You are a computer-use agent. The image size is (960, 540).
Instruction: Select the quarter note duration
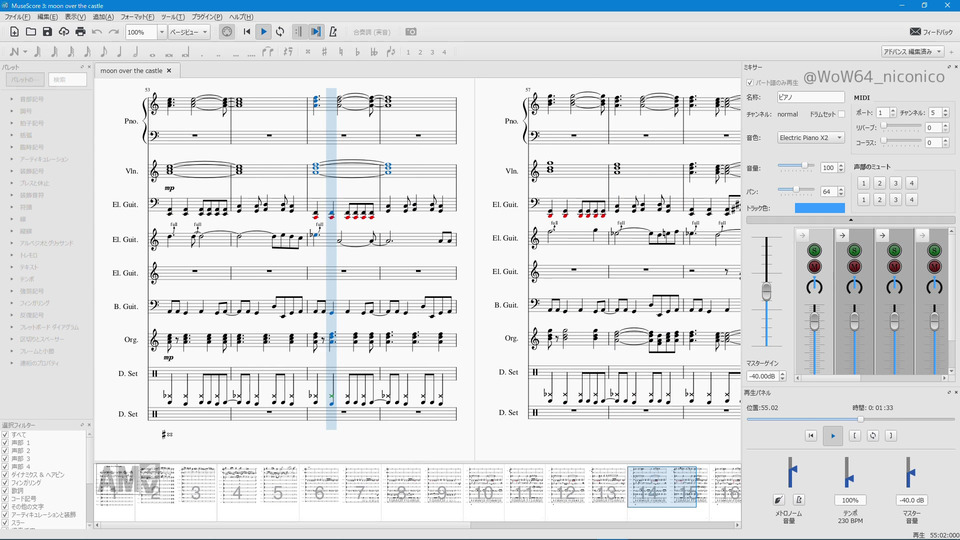pos(120,53)
